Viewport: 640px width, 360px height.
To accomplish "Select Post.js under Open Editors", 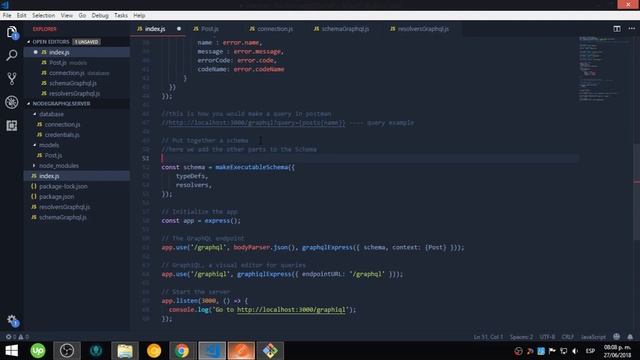I will coord(77,62).
